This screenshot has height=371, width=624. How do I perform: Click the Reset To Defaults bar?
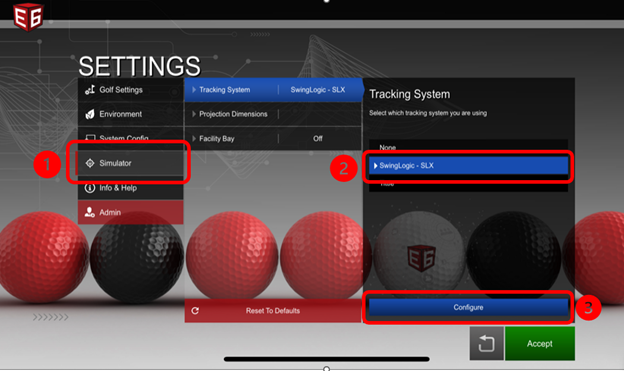click(273, 310)
